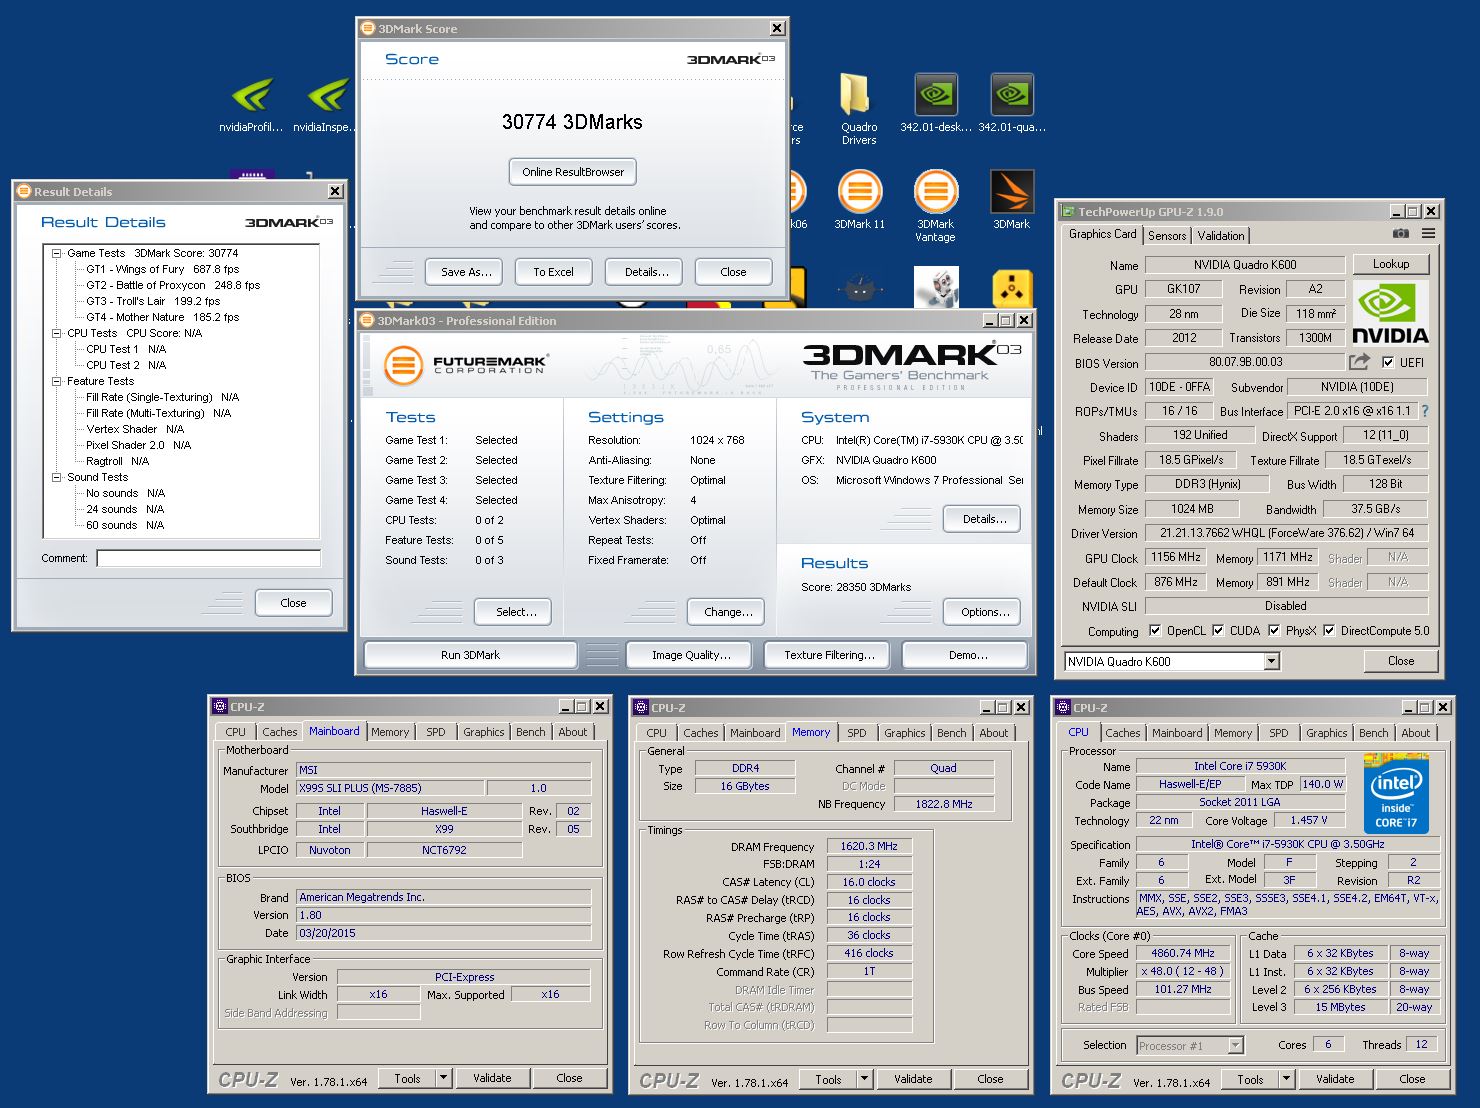
Task: Open the SPD tab in the Memory CPU-Z window
Action: [x=857, y=733]
